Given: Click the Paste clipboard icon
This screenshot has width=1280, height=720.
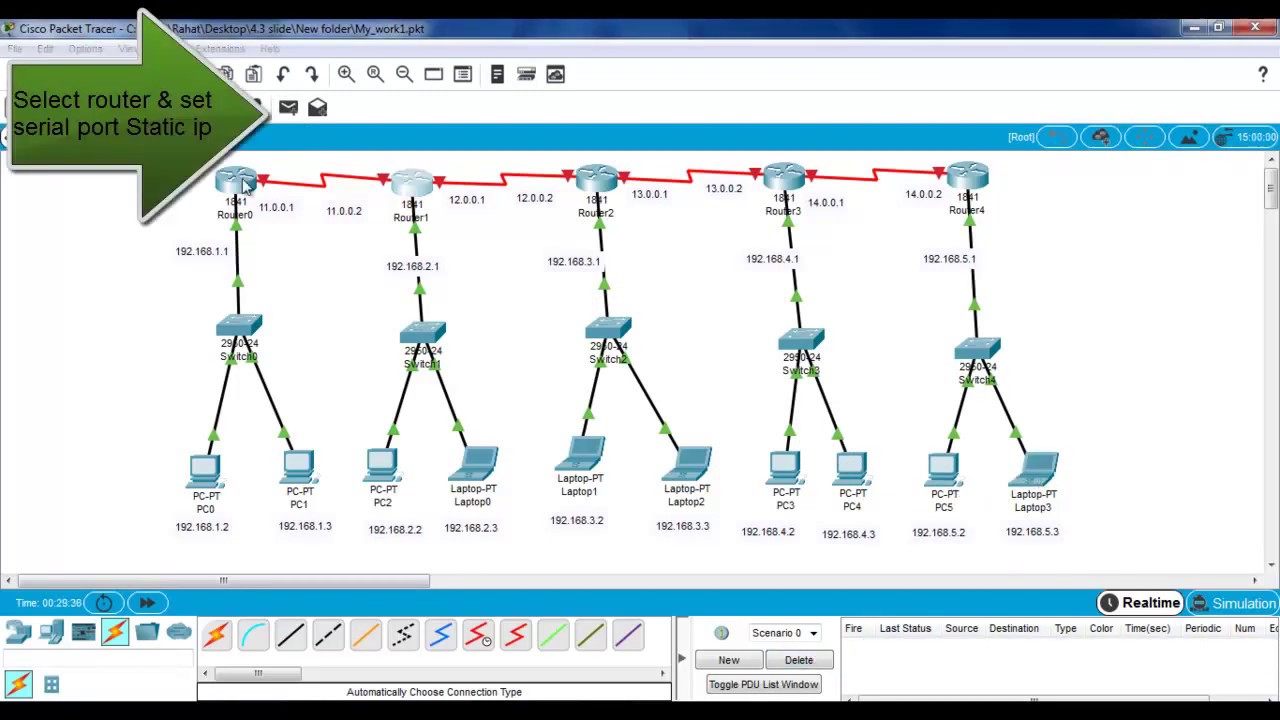Looking at the screenshot, I should [x=254, y=74].
